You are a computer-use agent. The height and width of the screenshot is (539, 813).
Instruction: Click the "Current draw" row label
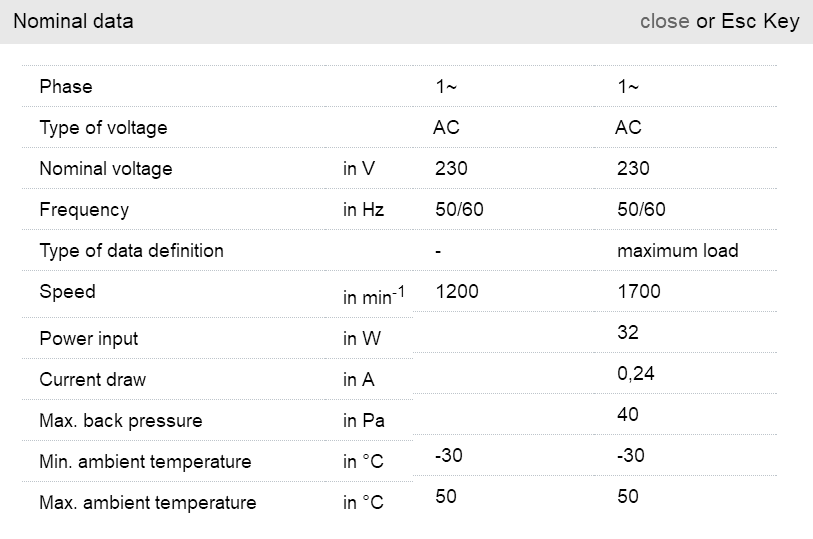(92, 380)
